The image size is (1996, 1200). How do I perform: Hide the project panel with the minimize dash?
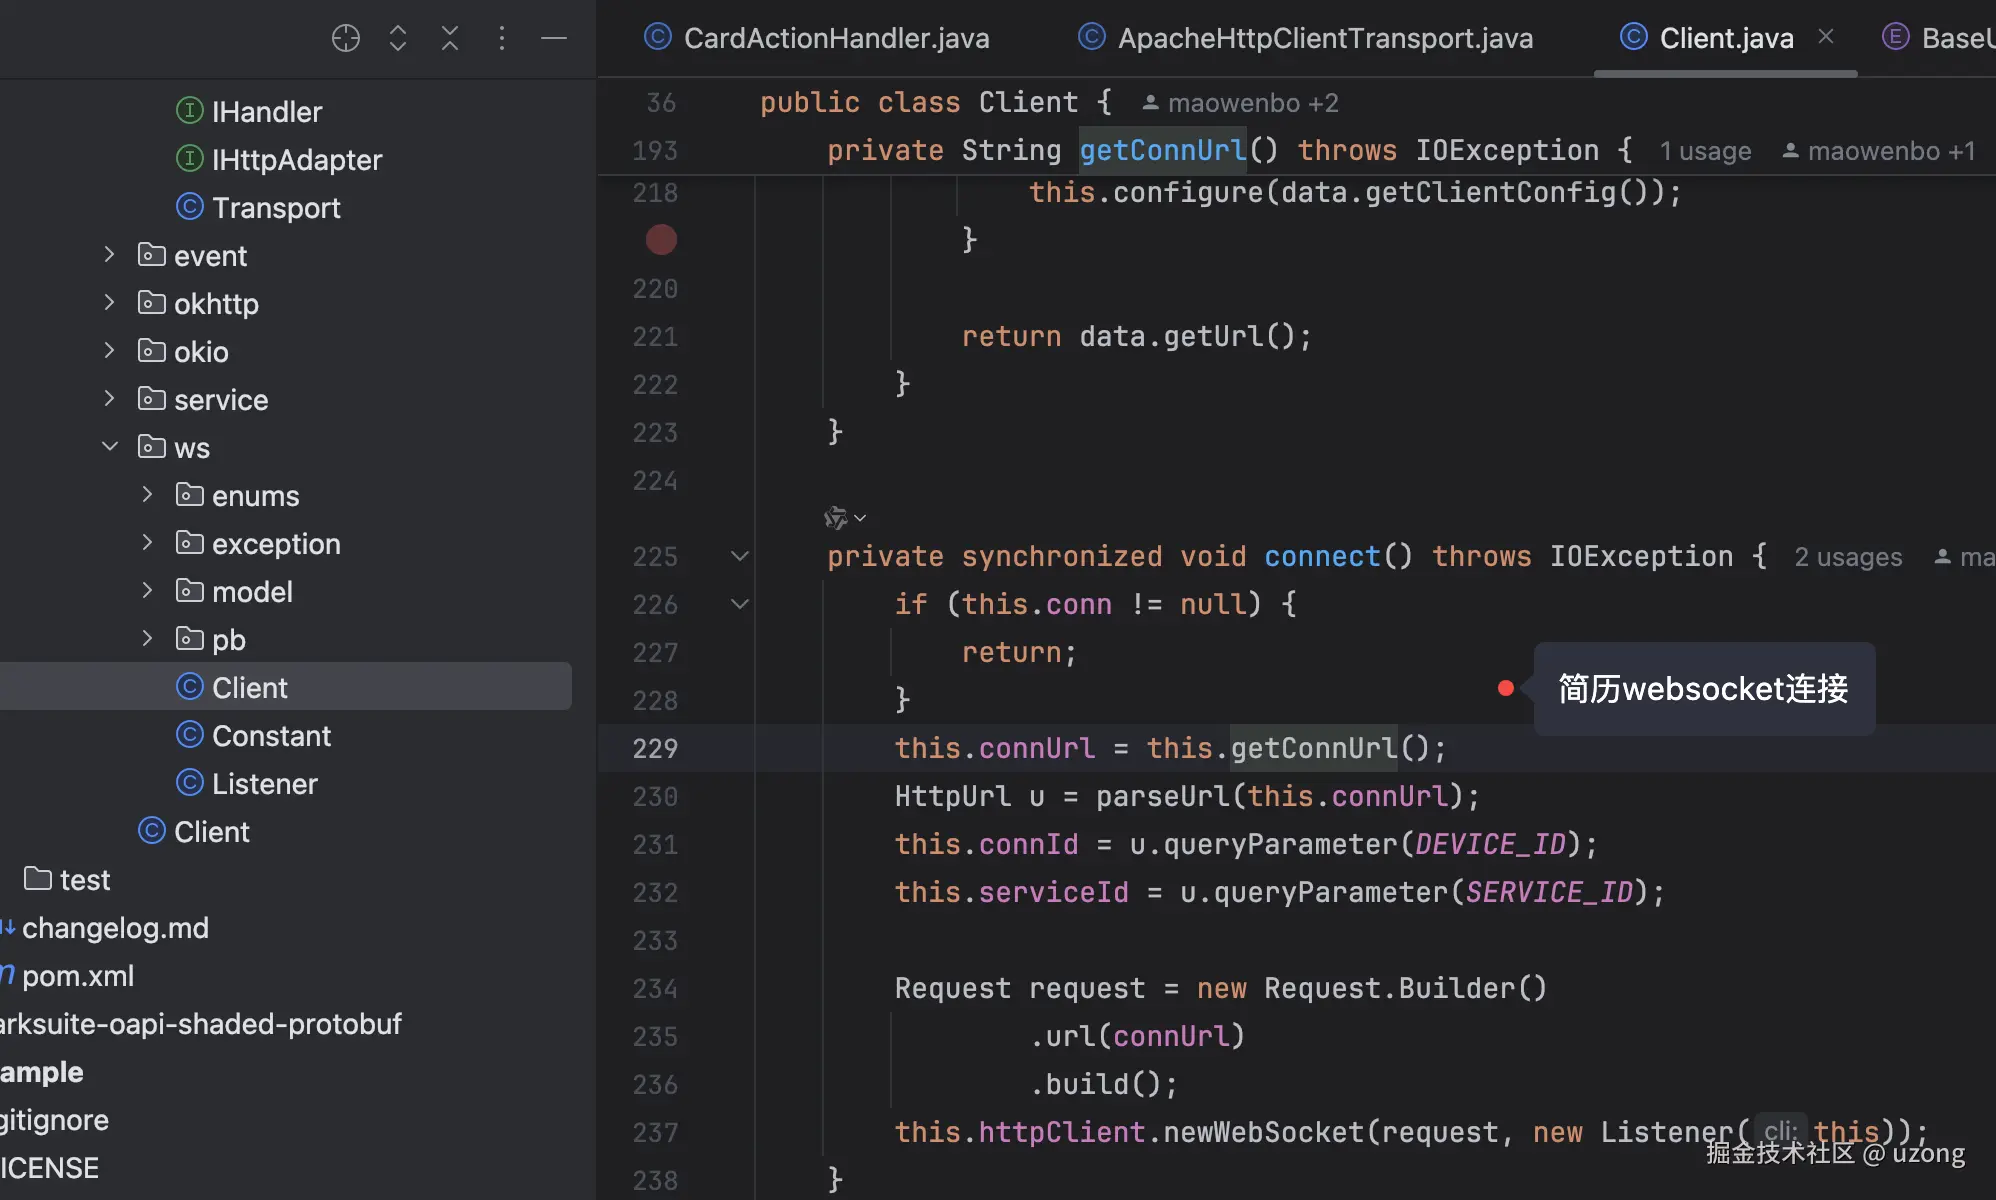[554, 38]
